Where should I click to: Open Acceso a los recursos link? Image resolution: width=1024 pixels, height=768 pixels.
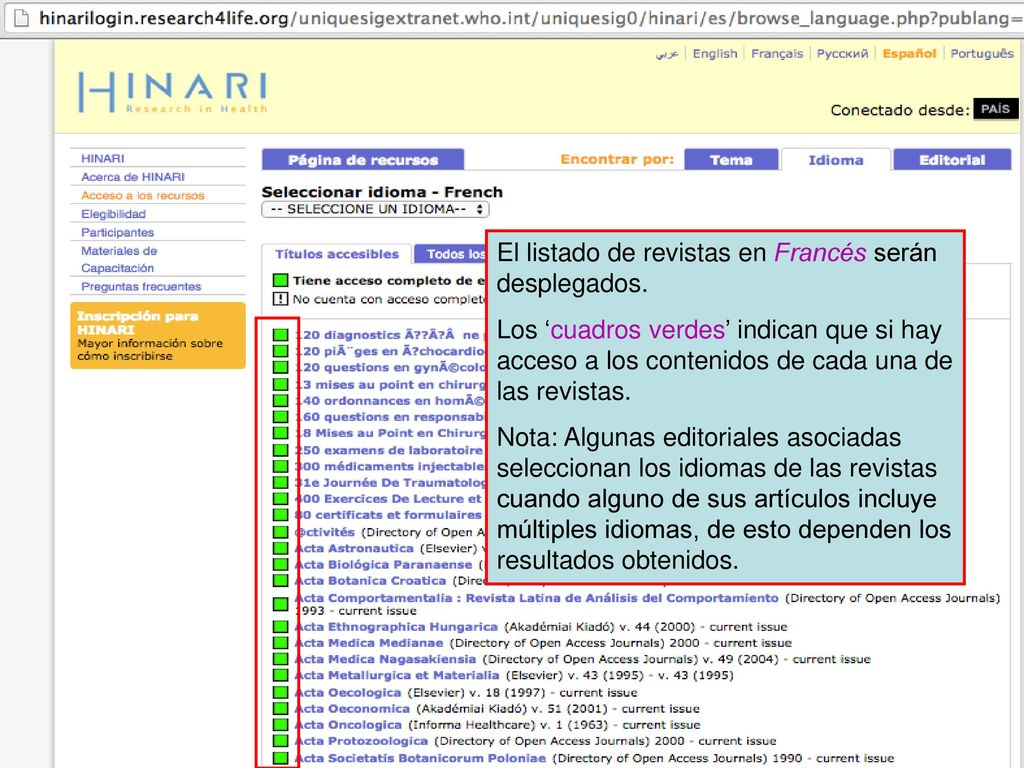tap(142, 195)
